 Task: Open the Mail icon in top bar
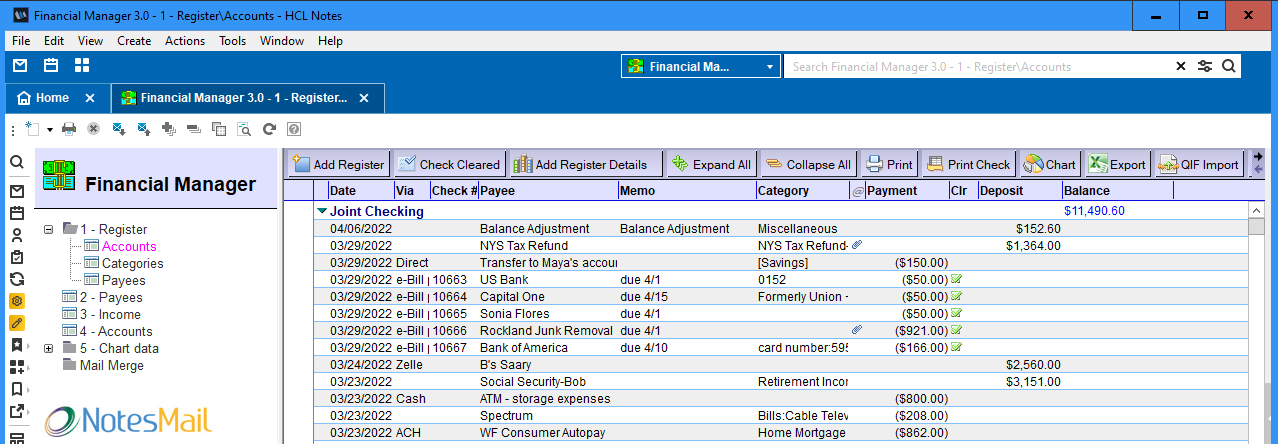(x=20, y=66)
